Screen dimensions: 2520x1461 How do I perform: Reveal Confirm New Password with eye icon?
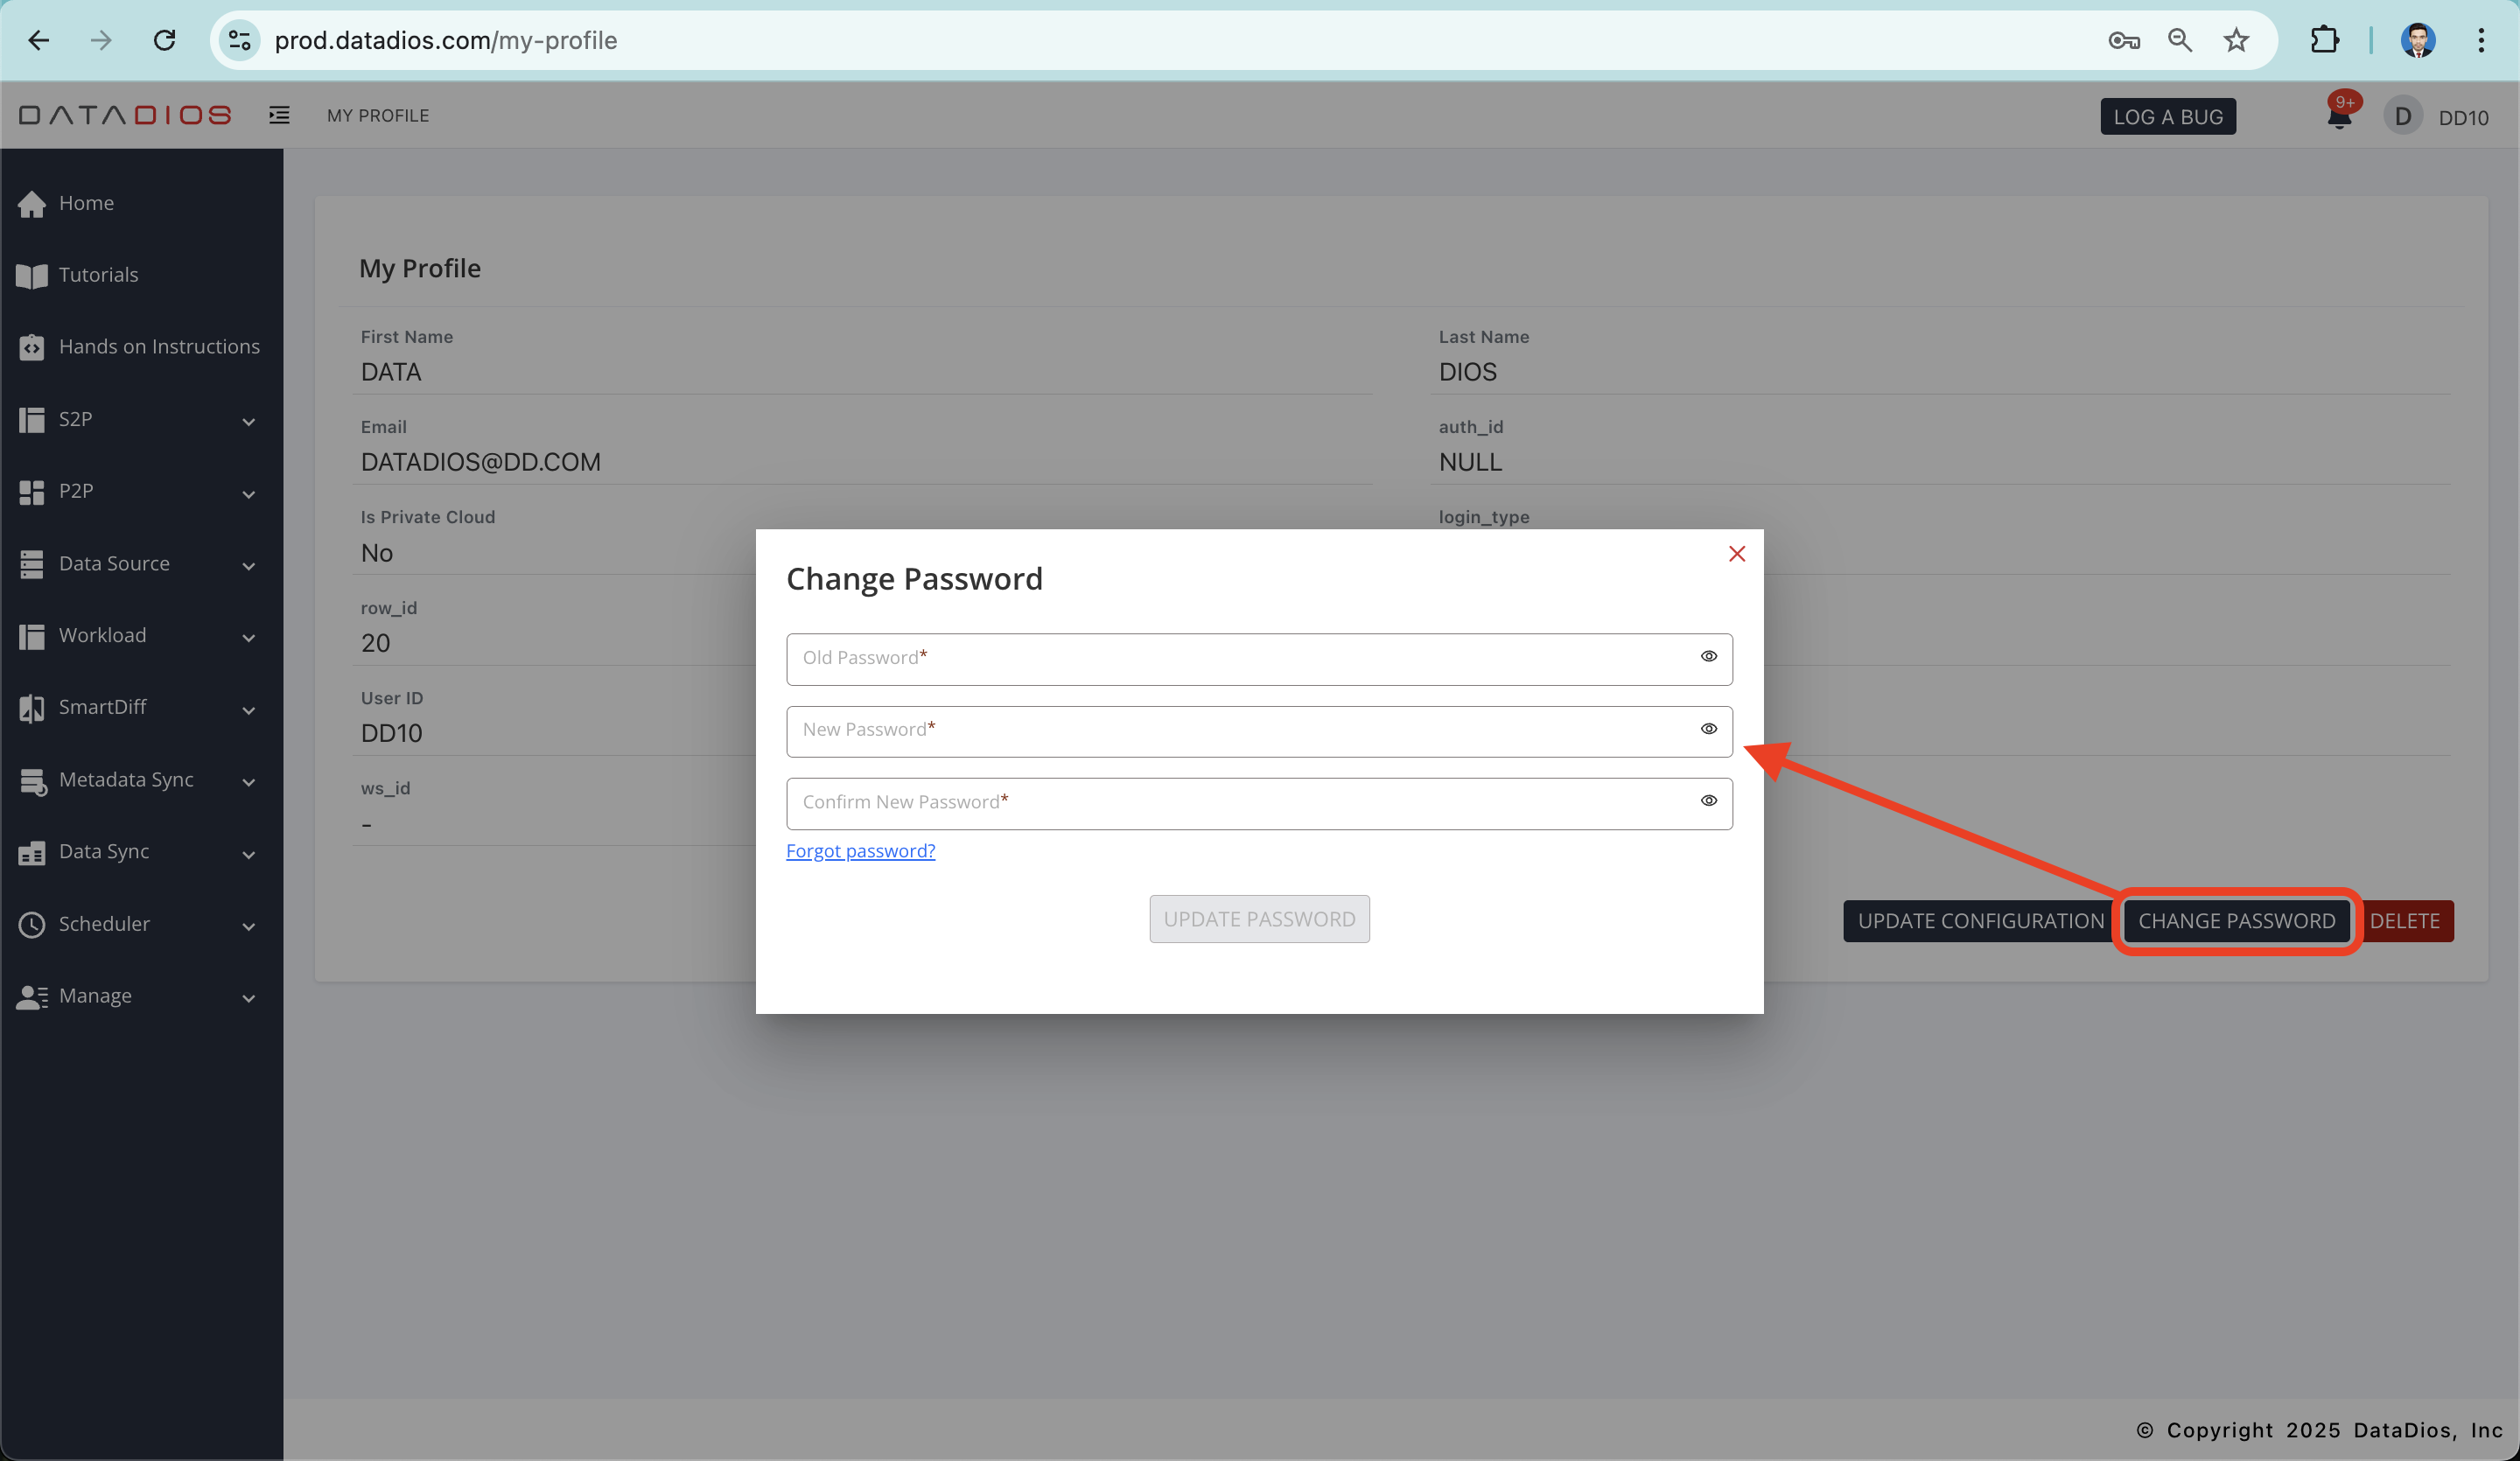pyautogui.click(x=1708, y=801)
